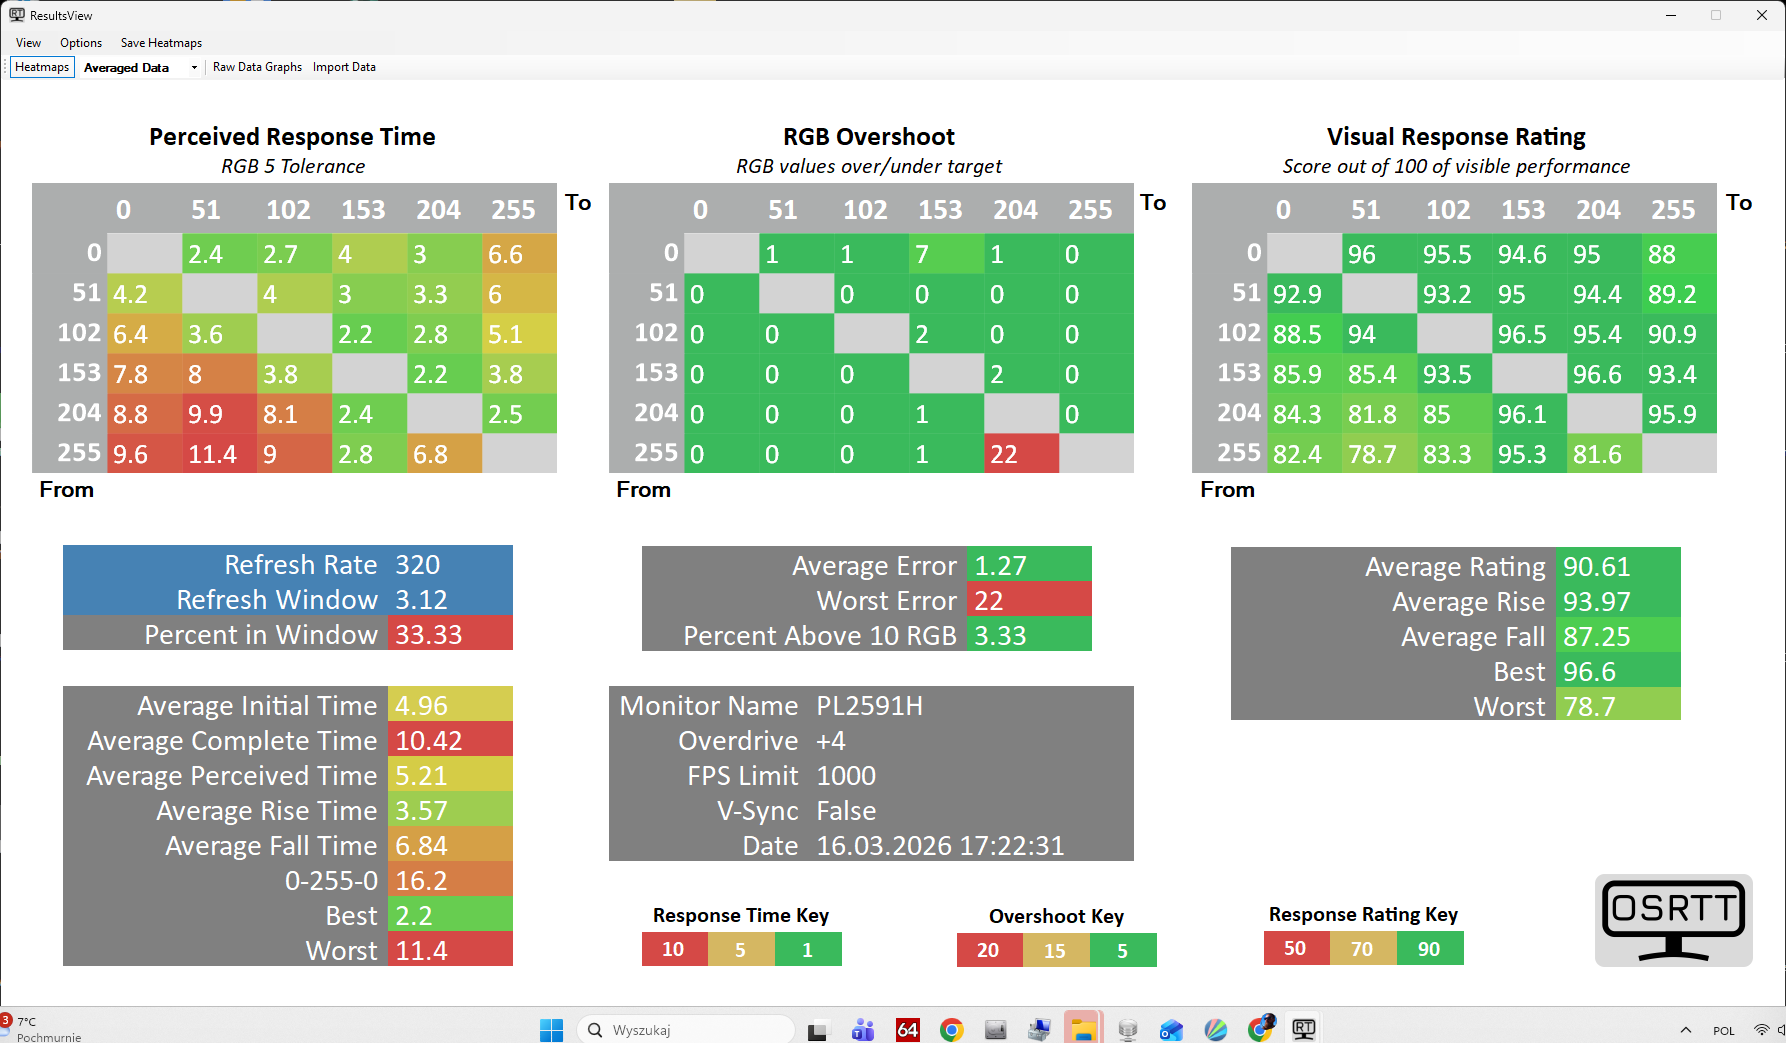The width and height of the screenshot is (1786, 1043).
Task: Open Raw Data Graphs view
Action: pyautogui.click(x=257, y=67)
